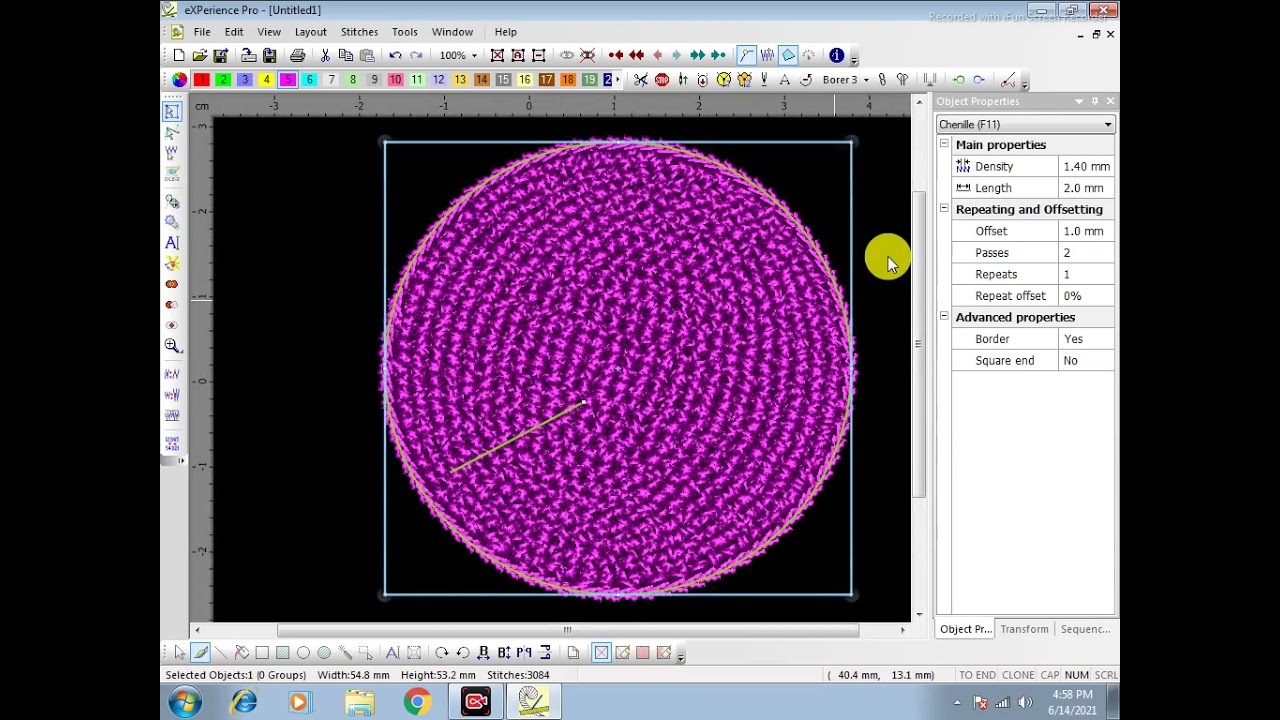
Task: Click the Undo arrow icon
Action: click(396, 56)
